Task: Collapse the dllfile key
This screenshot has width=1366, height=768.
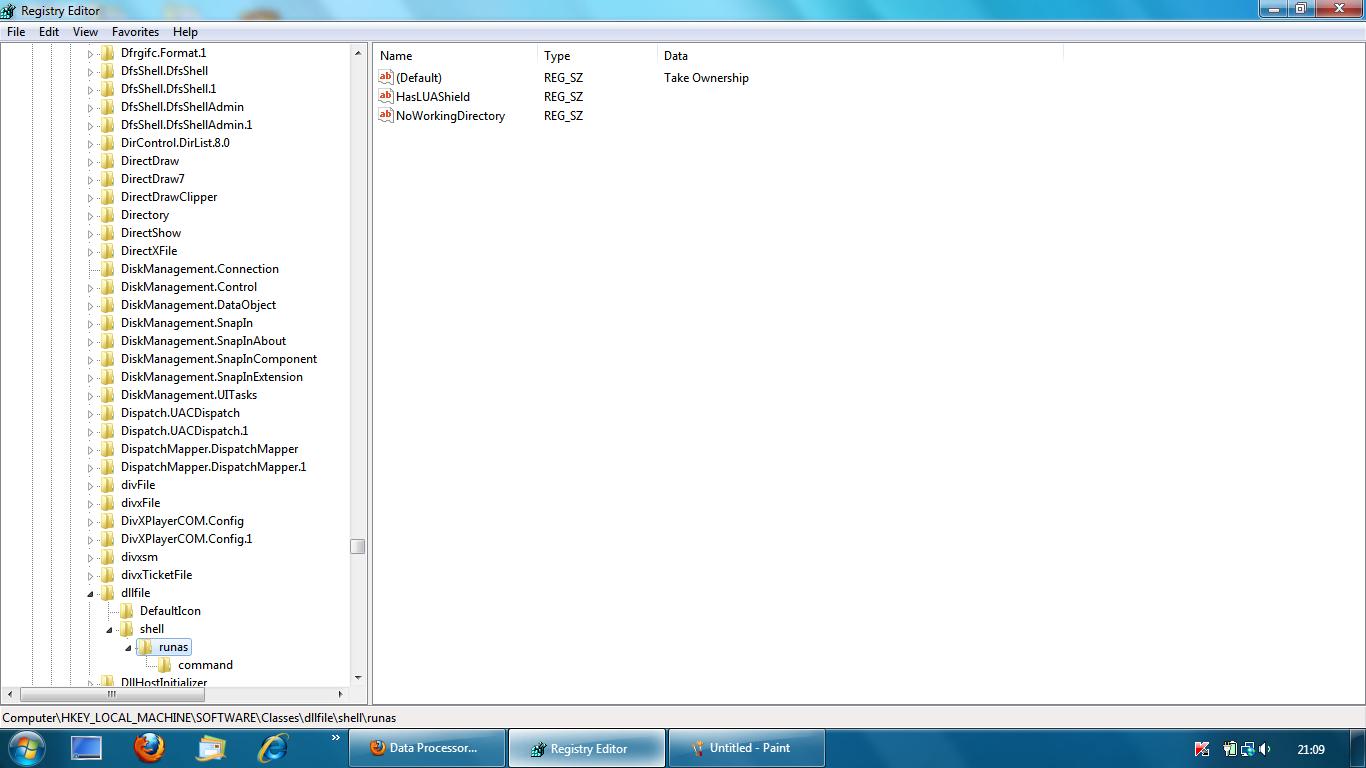Action: pos(90,593)
